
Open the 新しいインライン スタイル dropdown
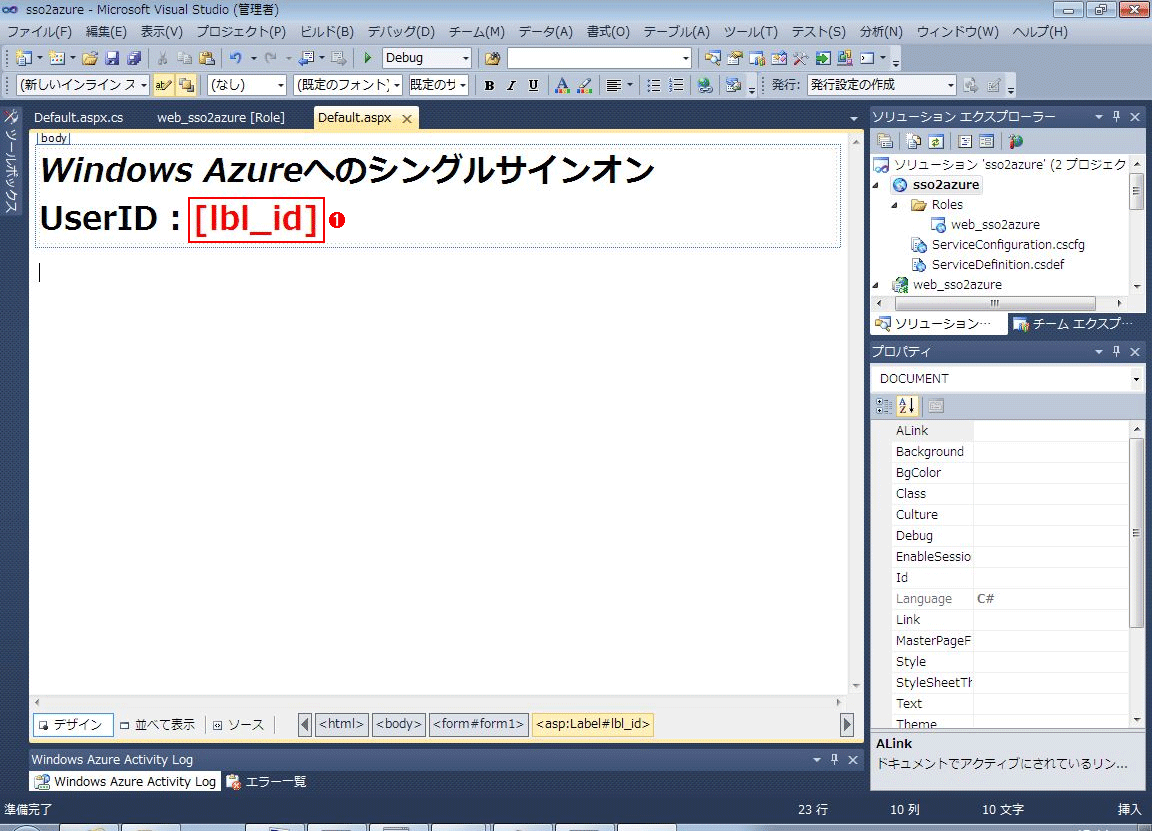pos(143,85)
